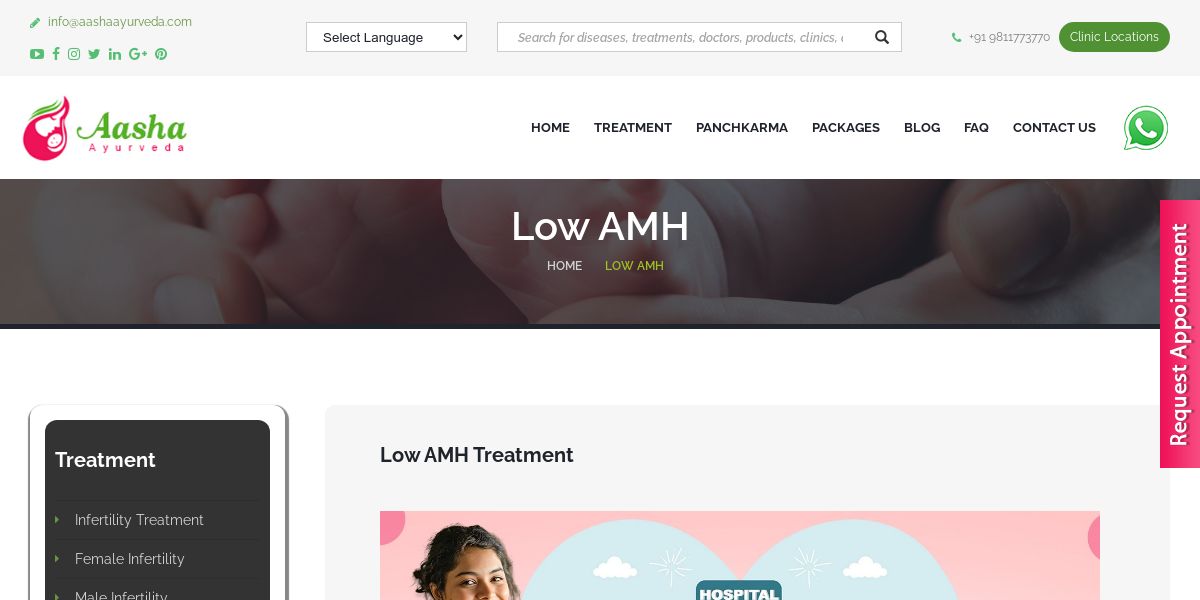Open the LinkedIn social icon
Screen dimensions: 1200x600
115,54
